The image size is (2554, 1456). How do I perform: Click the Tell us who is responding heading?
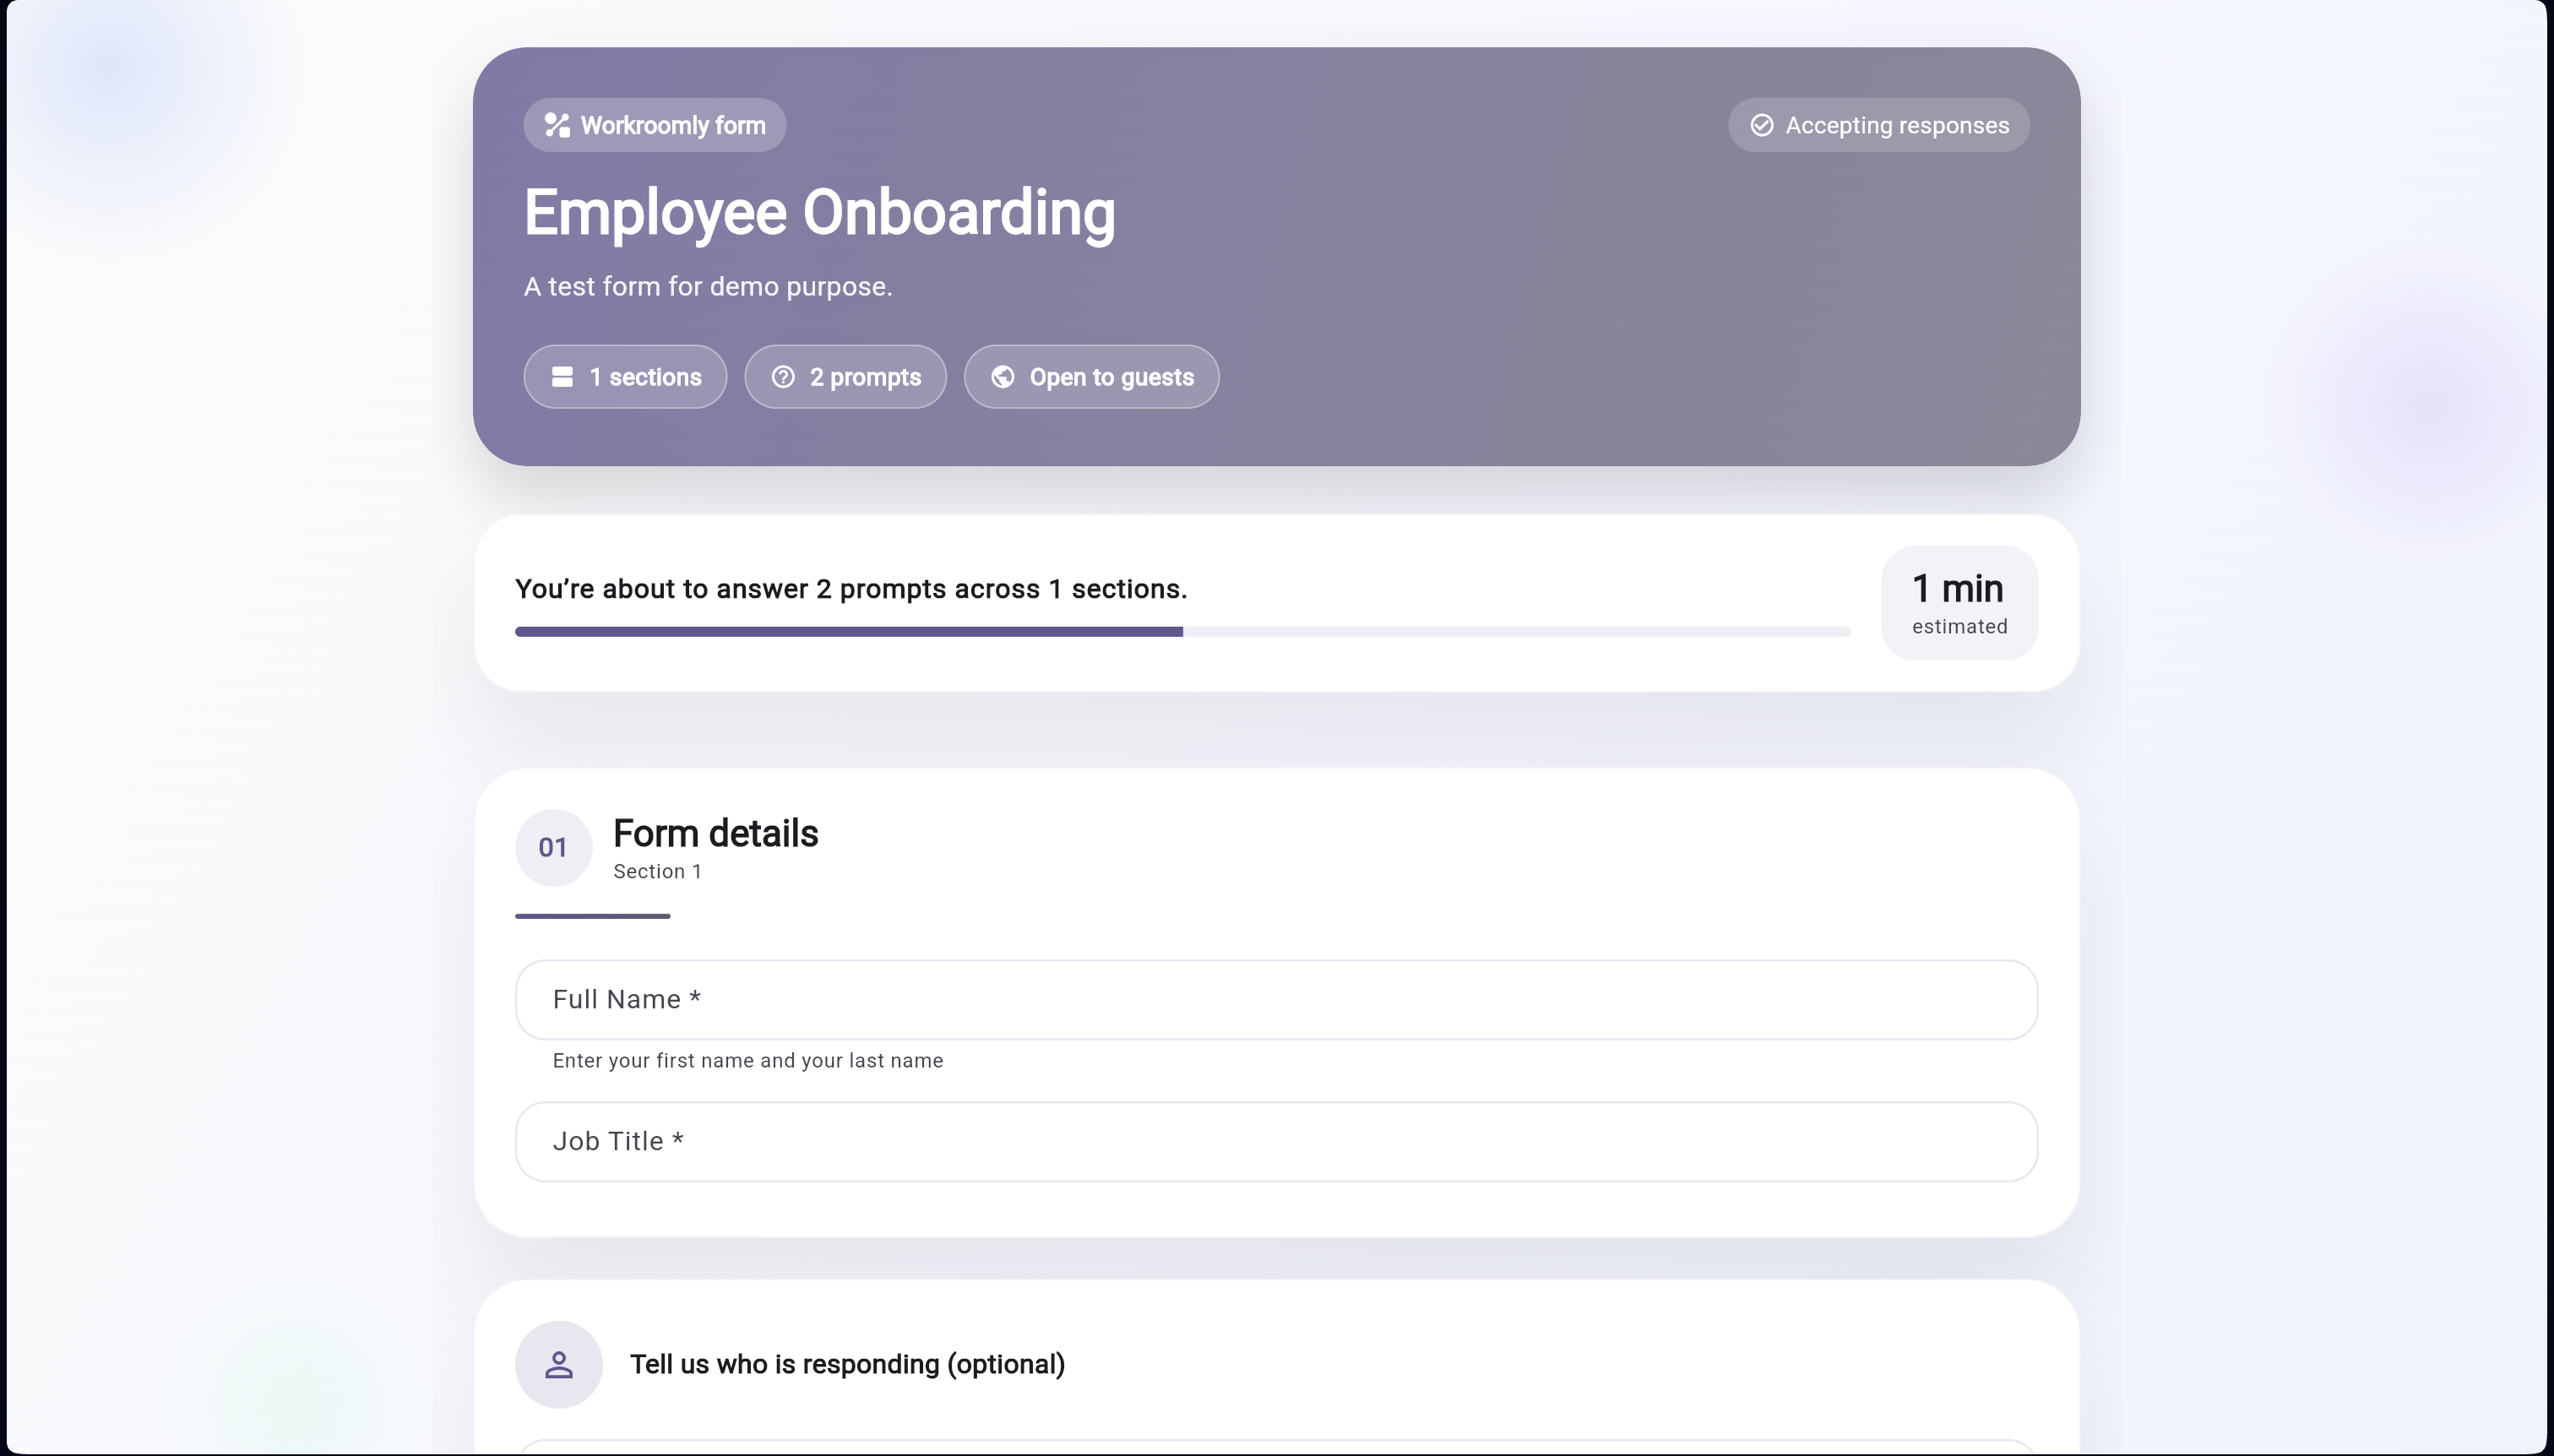pyautogui.click(x=846, y=1364)
